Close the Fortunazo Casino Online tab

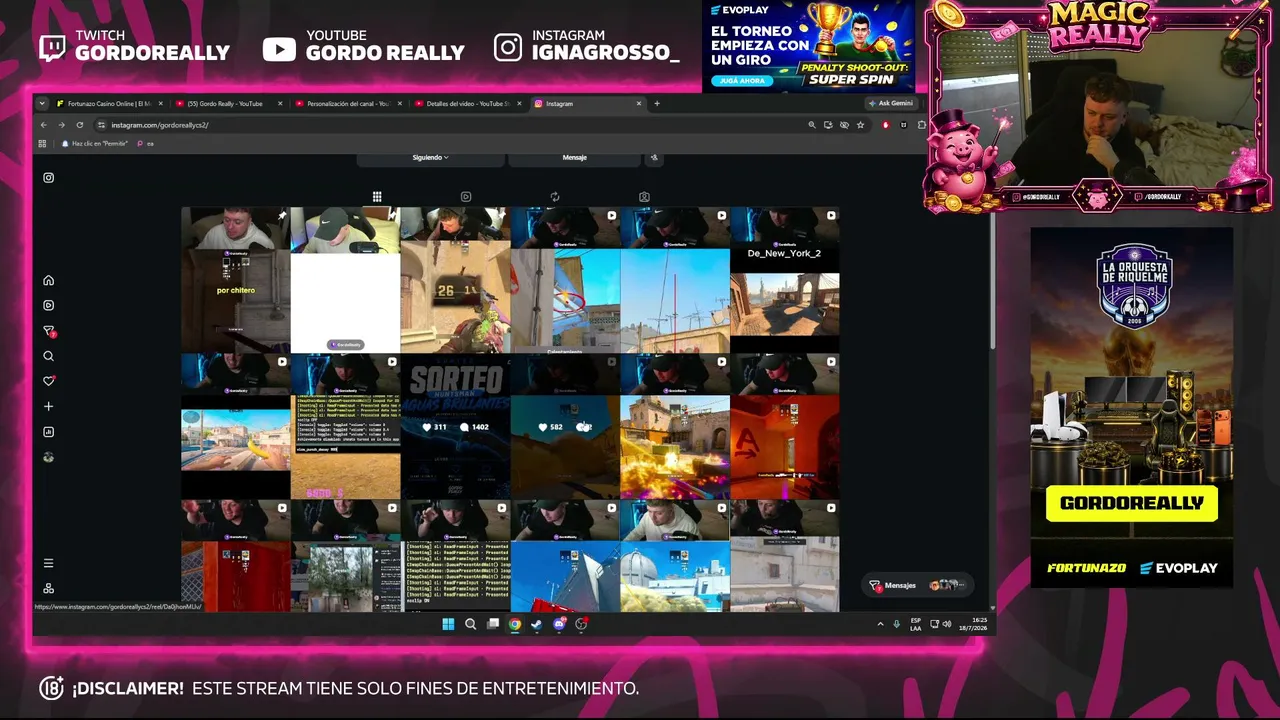point(161,103)
